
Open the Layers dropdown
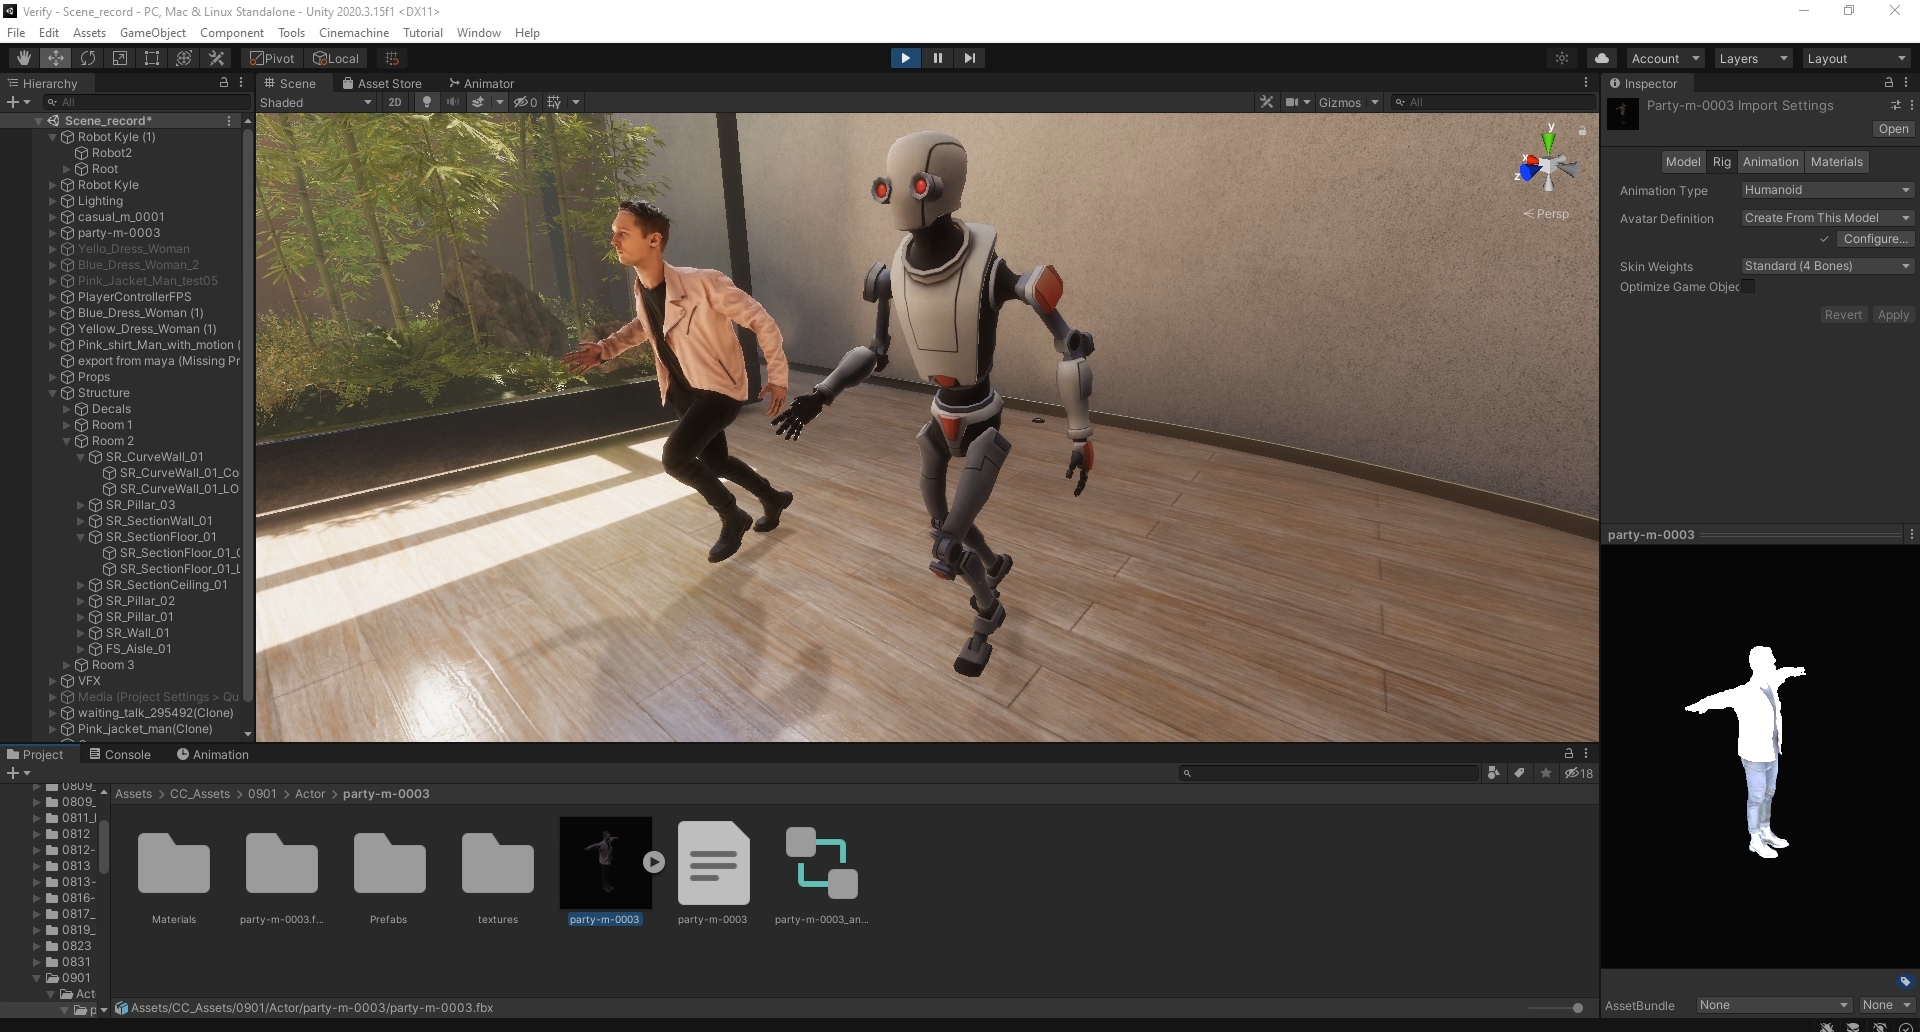pyautogui.click(x=1753, y=58)
